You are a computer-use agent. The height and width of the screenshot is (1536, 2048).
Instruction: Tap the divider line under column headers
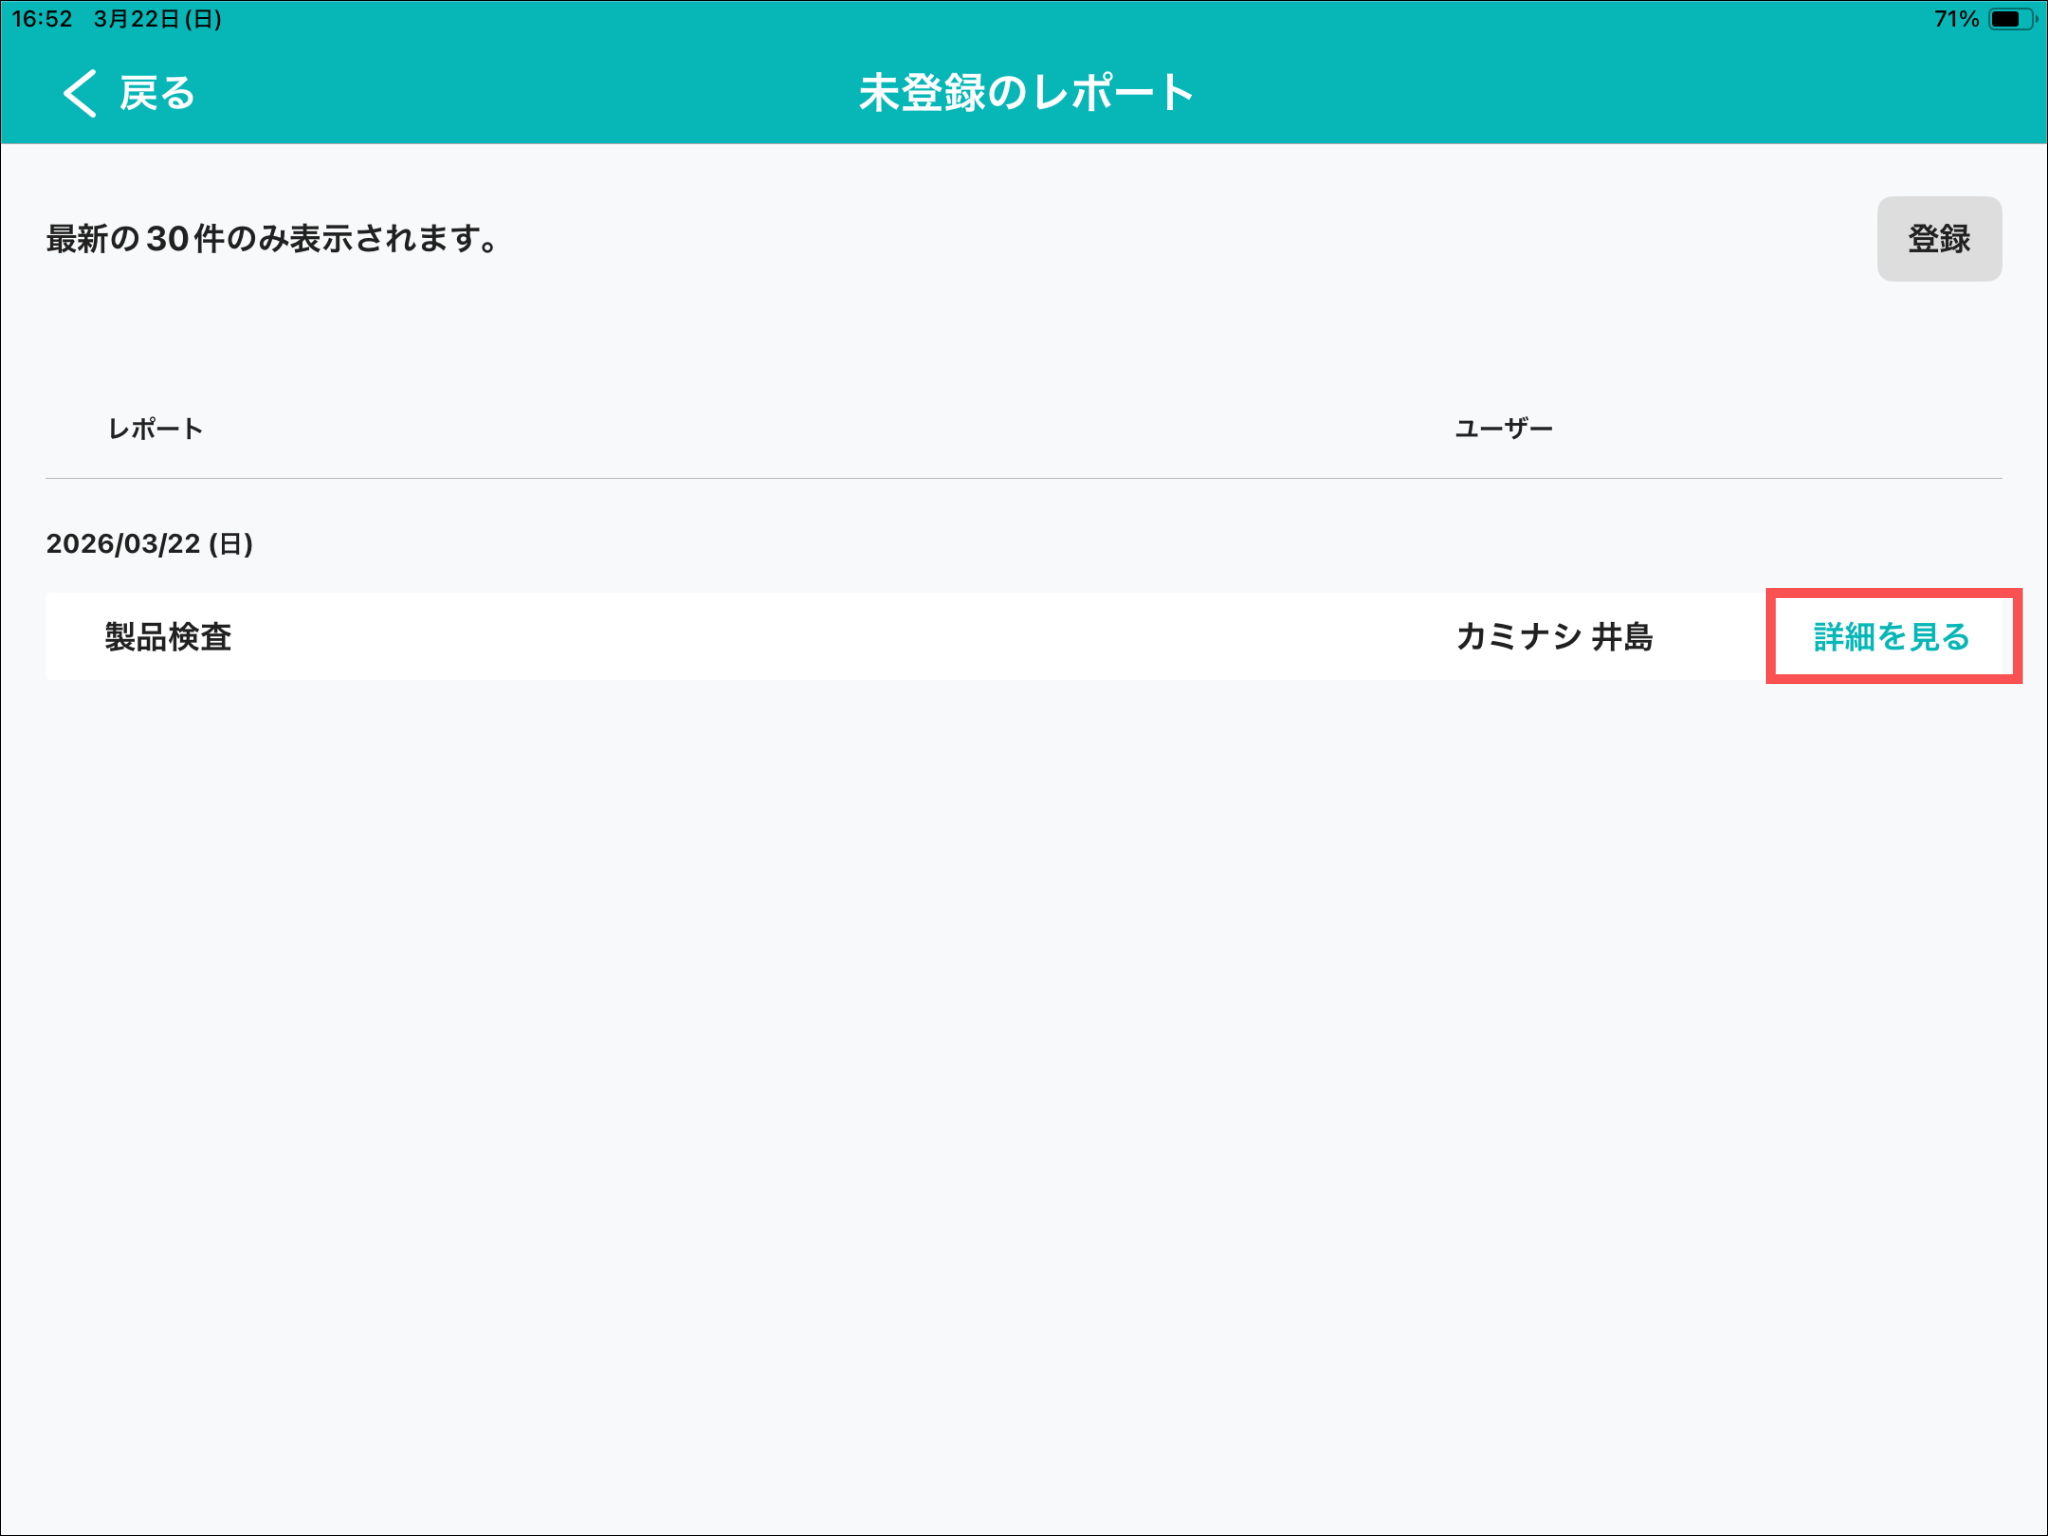pyautogui.click(x=1024, y=478)
